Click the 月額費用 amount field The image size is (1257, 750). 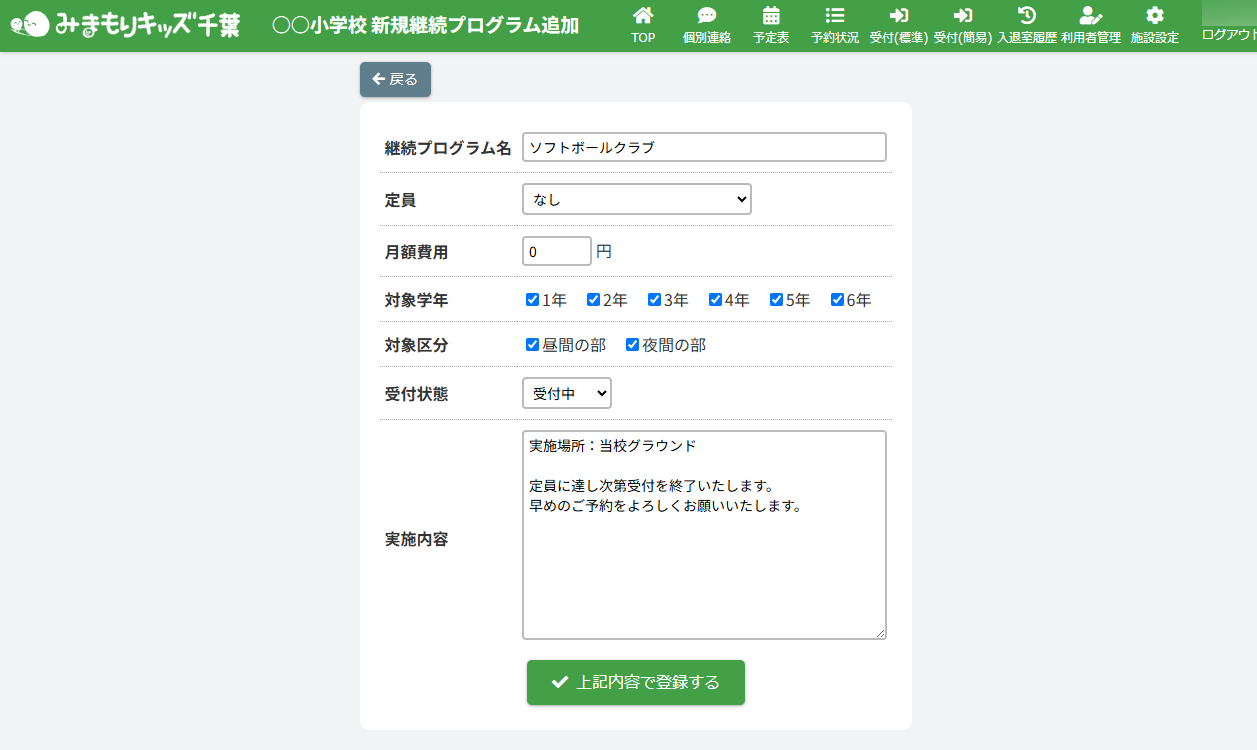pos(557,252)
